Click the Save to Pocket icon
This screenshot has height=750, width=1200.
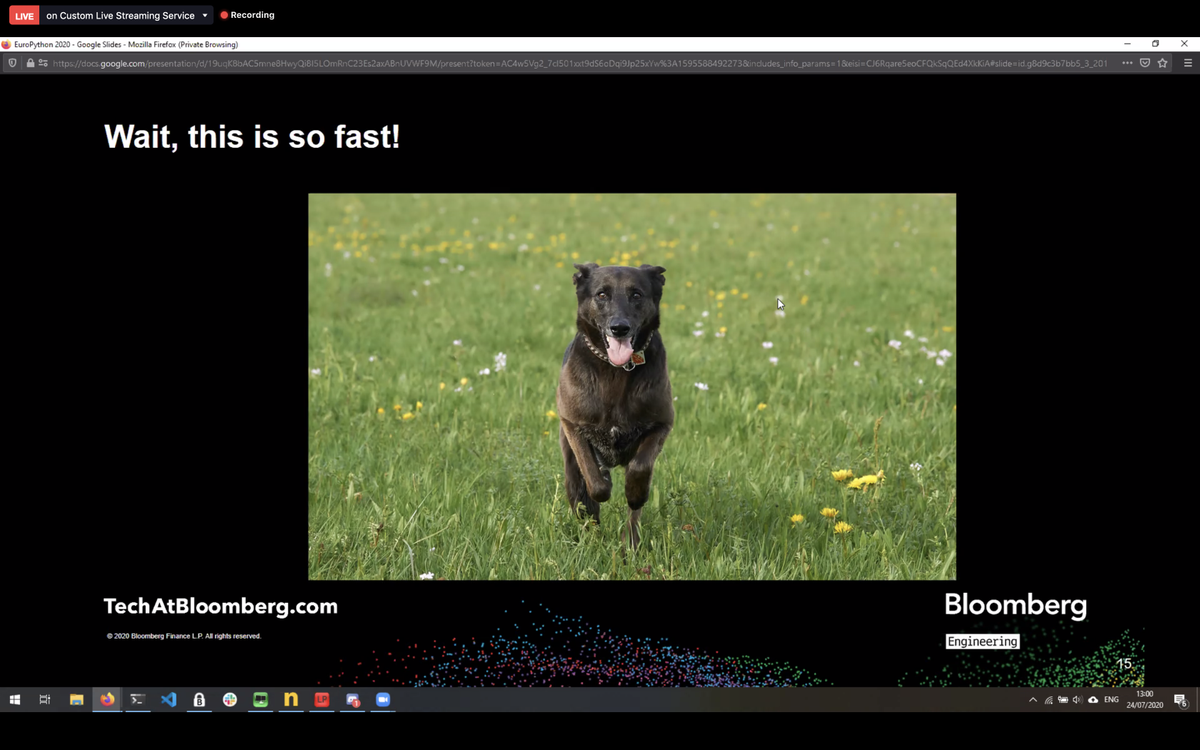(x=1145, y=63)
